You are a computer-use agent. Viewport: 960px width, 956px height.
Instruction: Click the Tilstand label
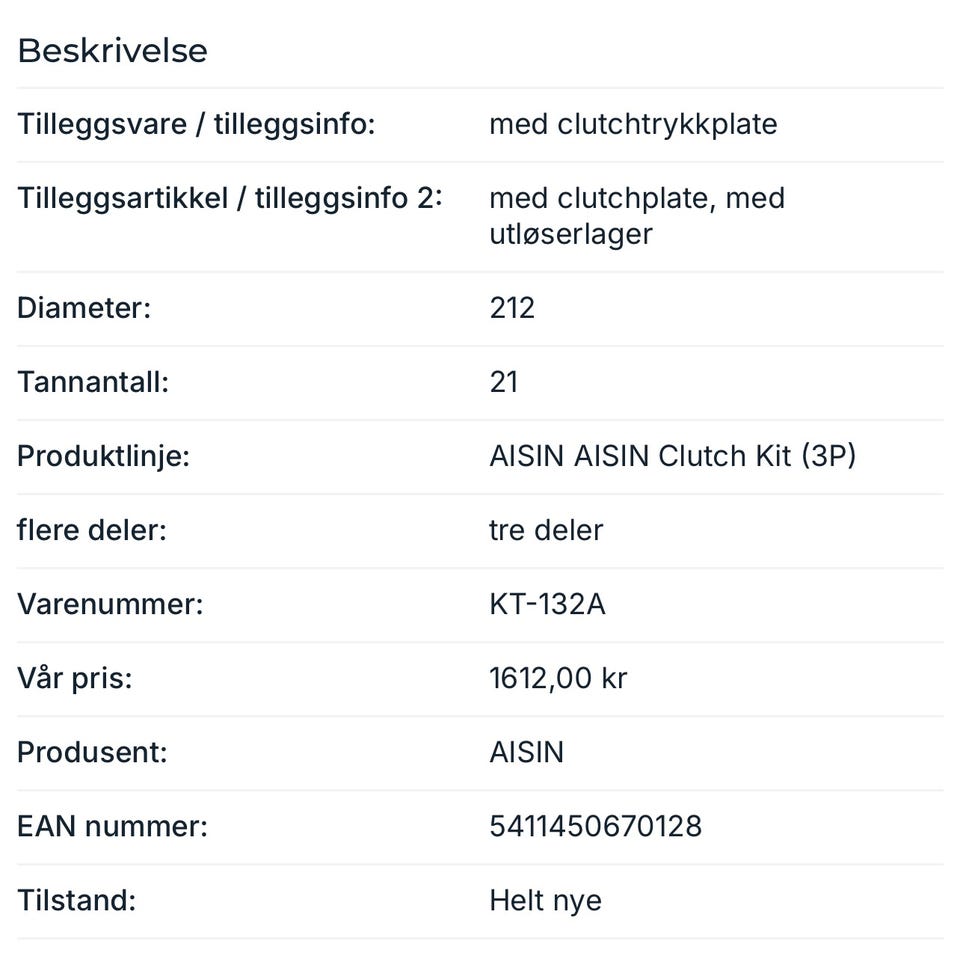(77, 901)
